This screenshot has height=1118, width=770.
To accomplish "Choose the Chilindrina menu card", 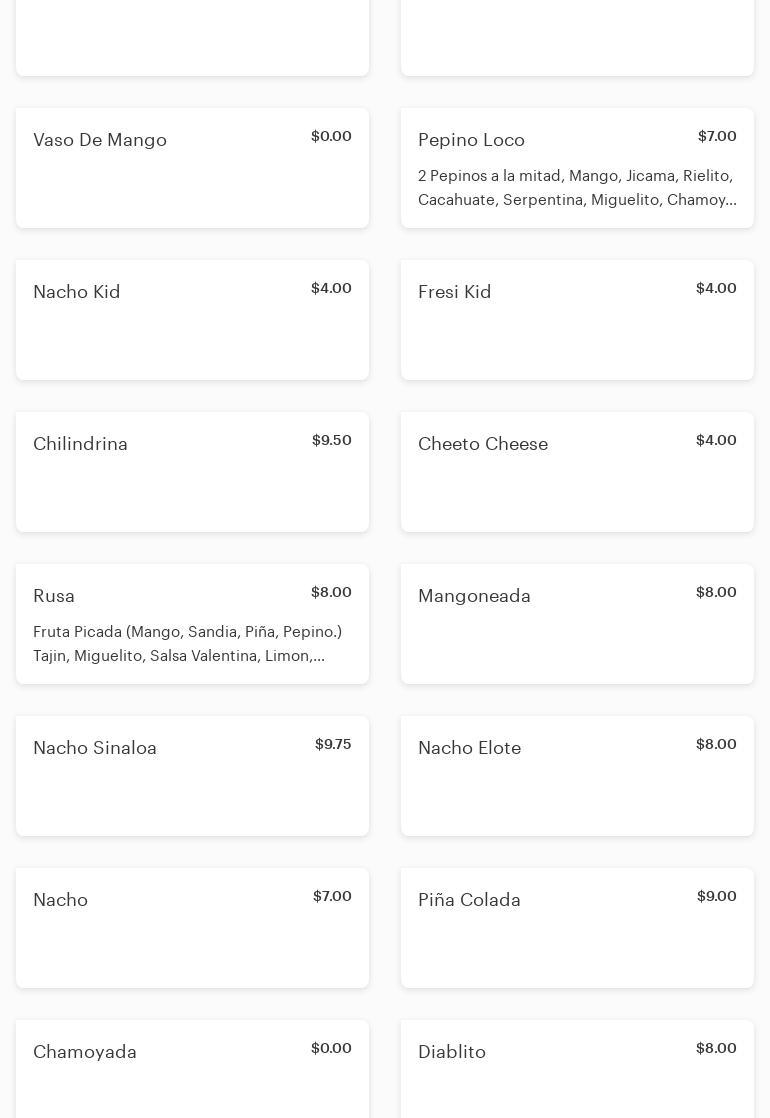I will (192, 472).
